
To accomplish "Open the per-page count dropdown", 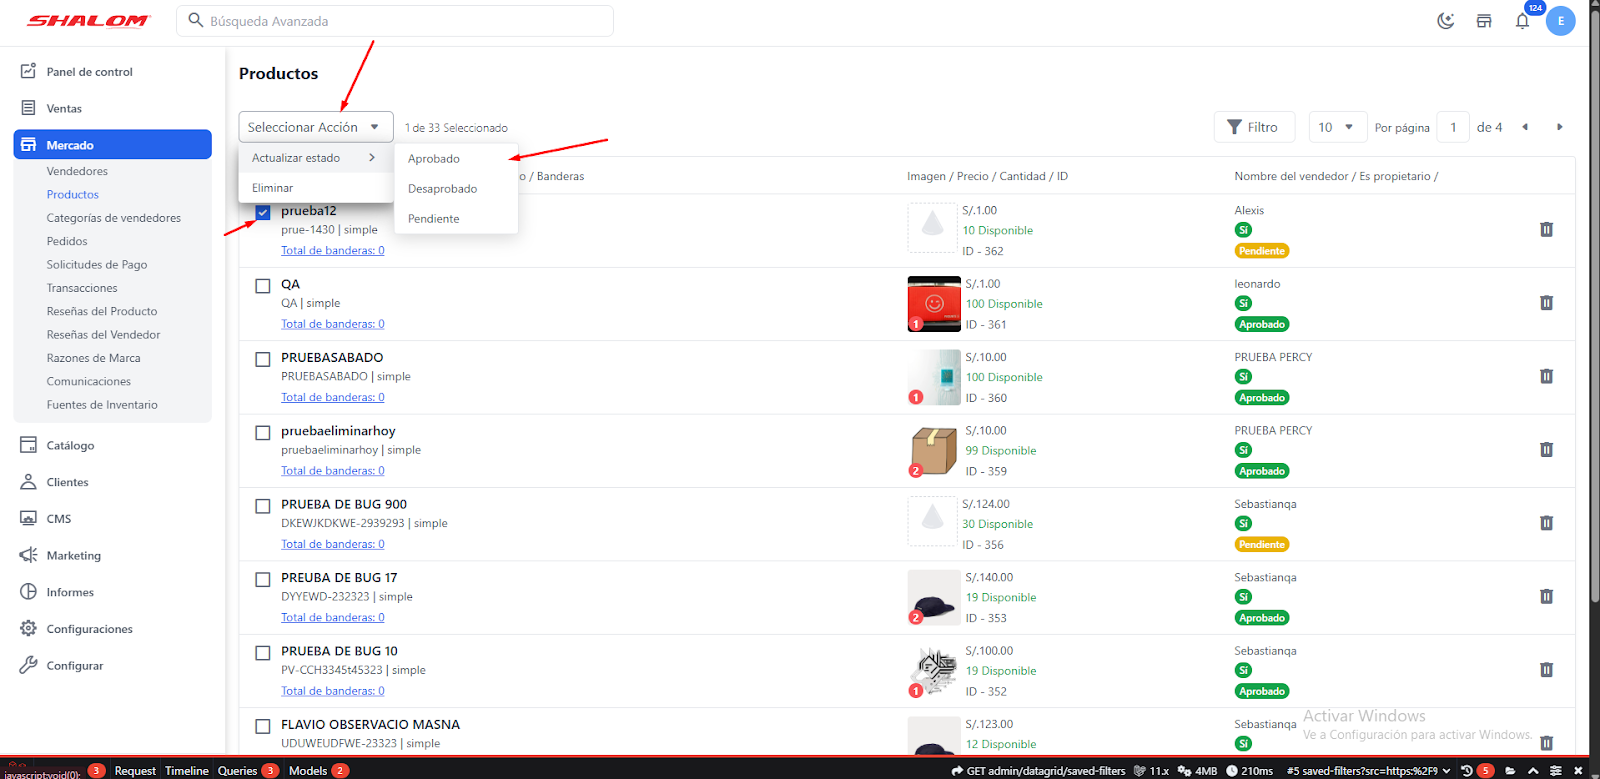I will click(1335, 127).
